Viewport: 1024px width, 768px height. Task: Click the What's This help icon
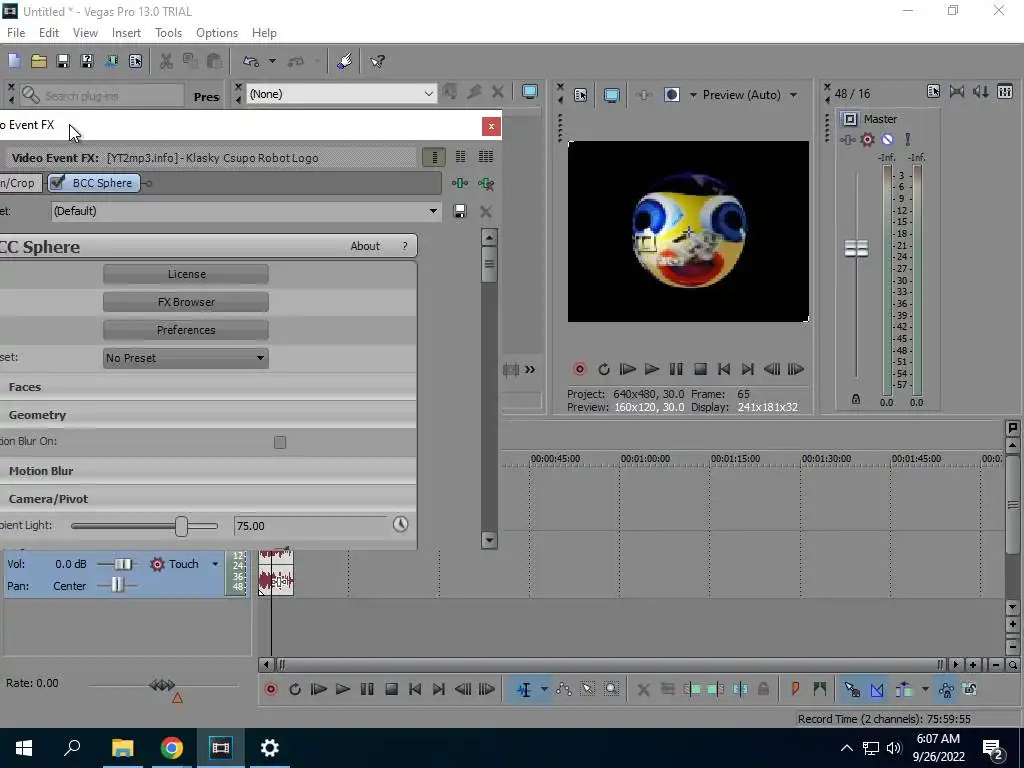coord(377,61)
